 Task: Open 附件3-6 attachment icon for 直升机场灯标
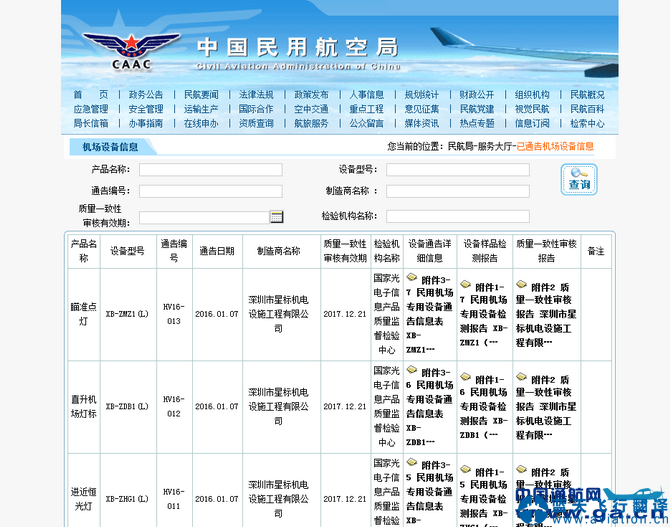point(411,372)
